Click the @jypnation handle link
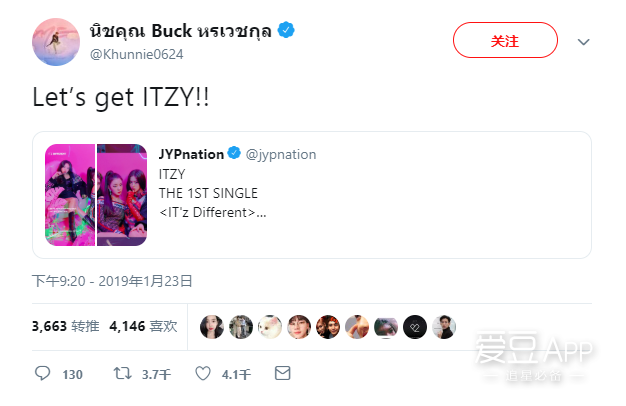The image size is (626, 406). pyautogui.click(x=281, y=154)
